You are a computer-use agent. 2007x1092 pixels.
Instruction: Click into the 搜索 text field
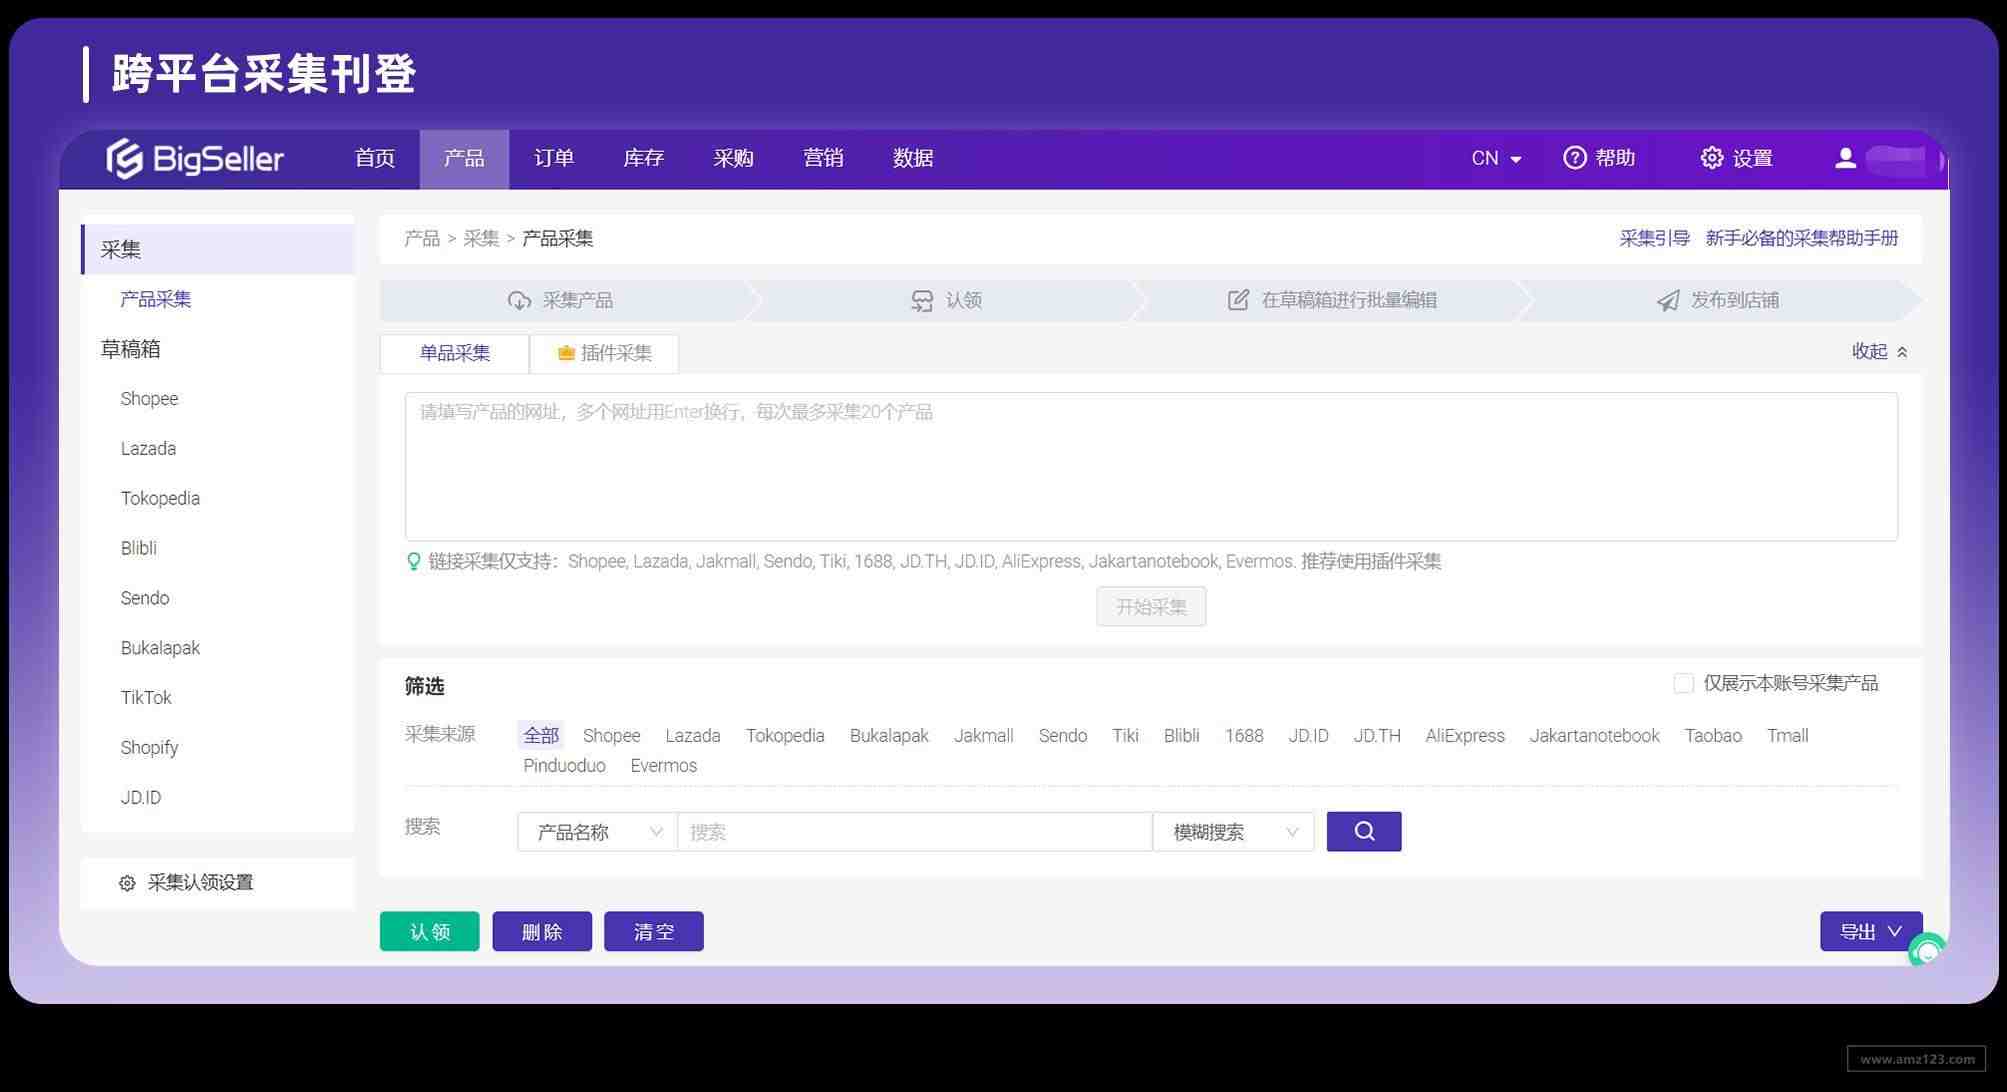click(x=915, y=832)
